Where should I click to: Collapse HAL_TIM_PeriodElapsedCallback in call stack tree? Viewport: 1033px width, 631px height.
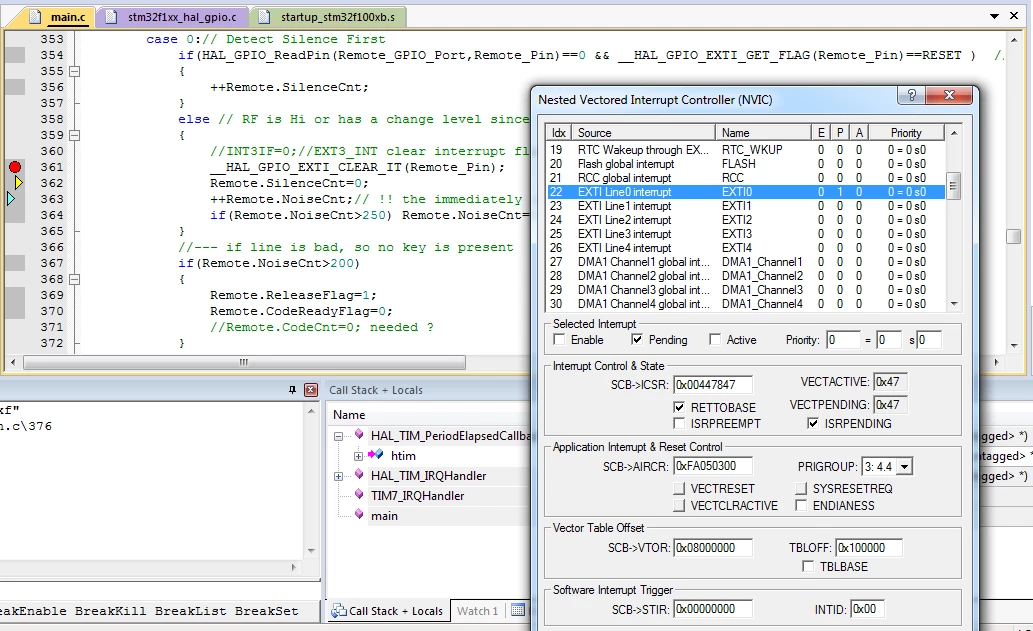click(x=339, y=436)
